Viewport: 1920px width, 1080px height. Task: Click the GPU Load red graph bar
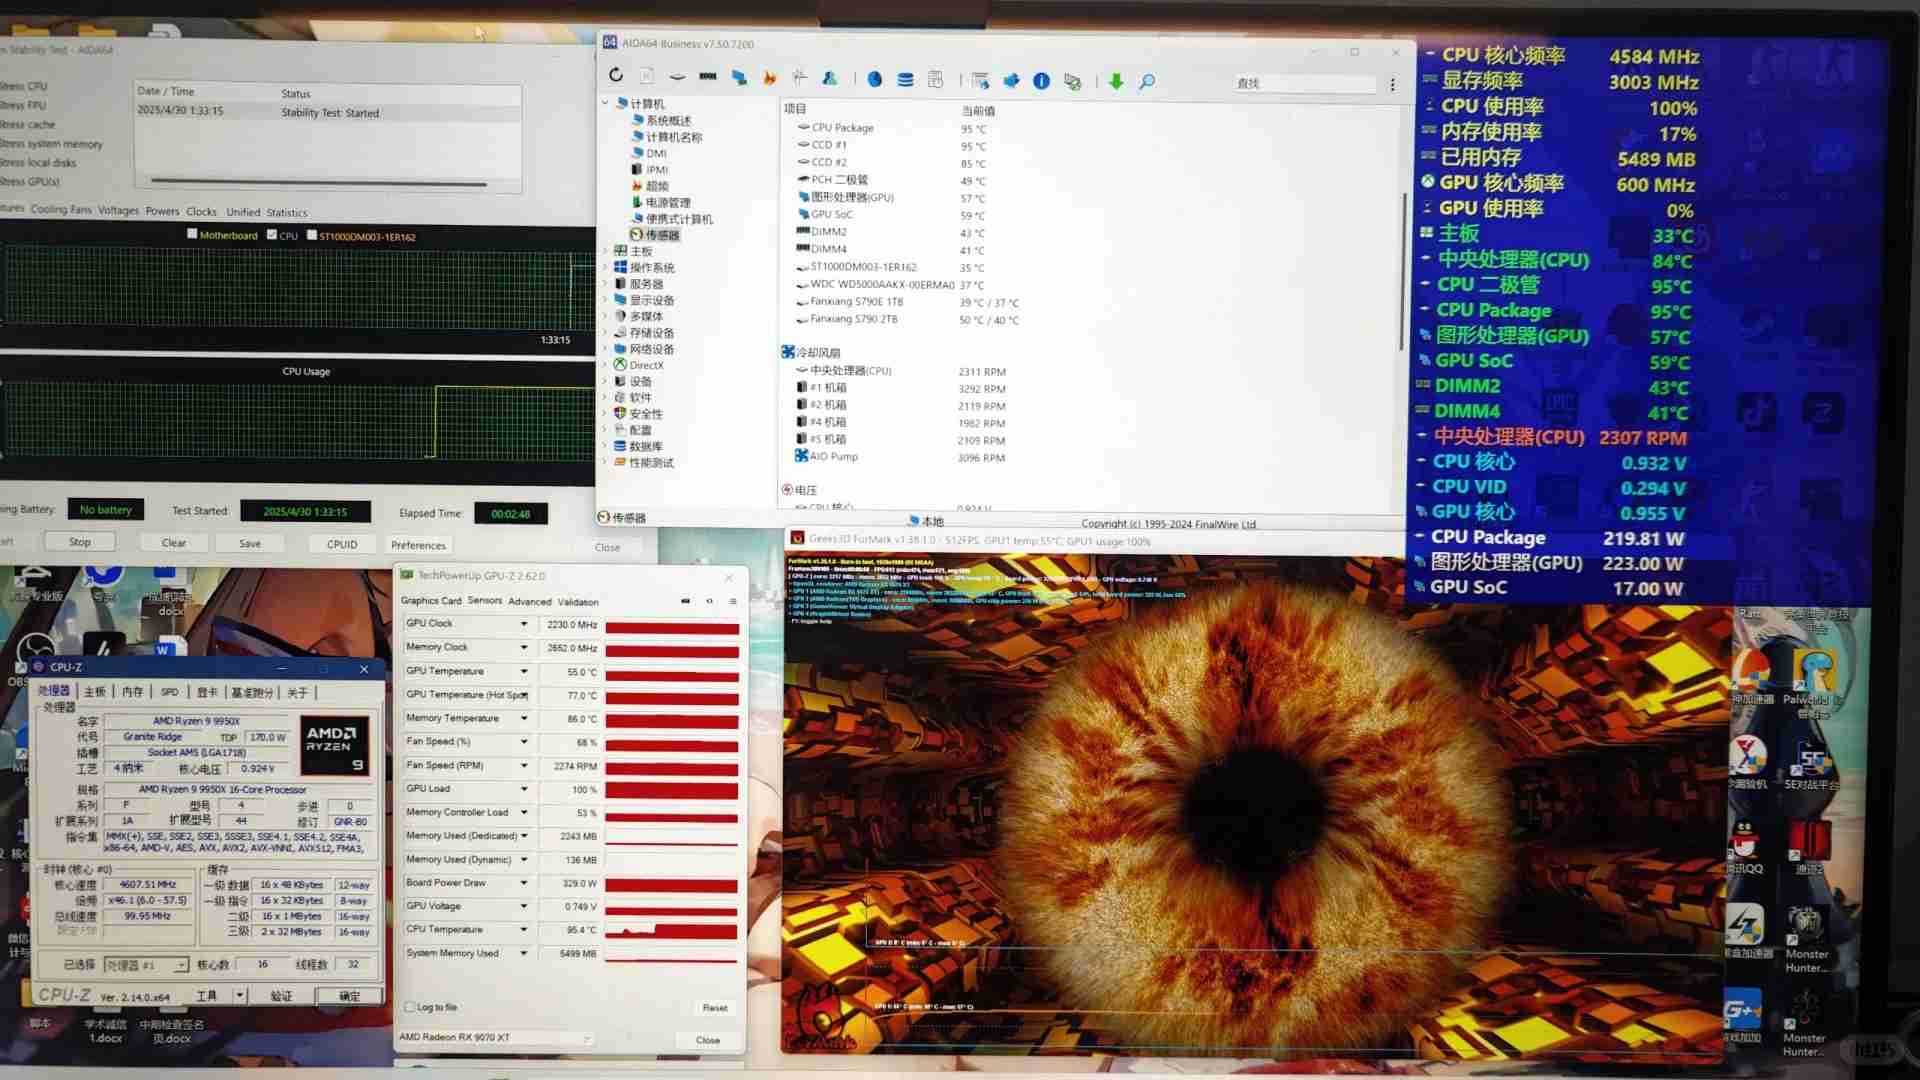(672, 790)
